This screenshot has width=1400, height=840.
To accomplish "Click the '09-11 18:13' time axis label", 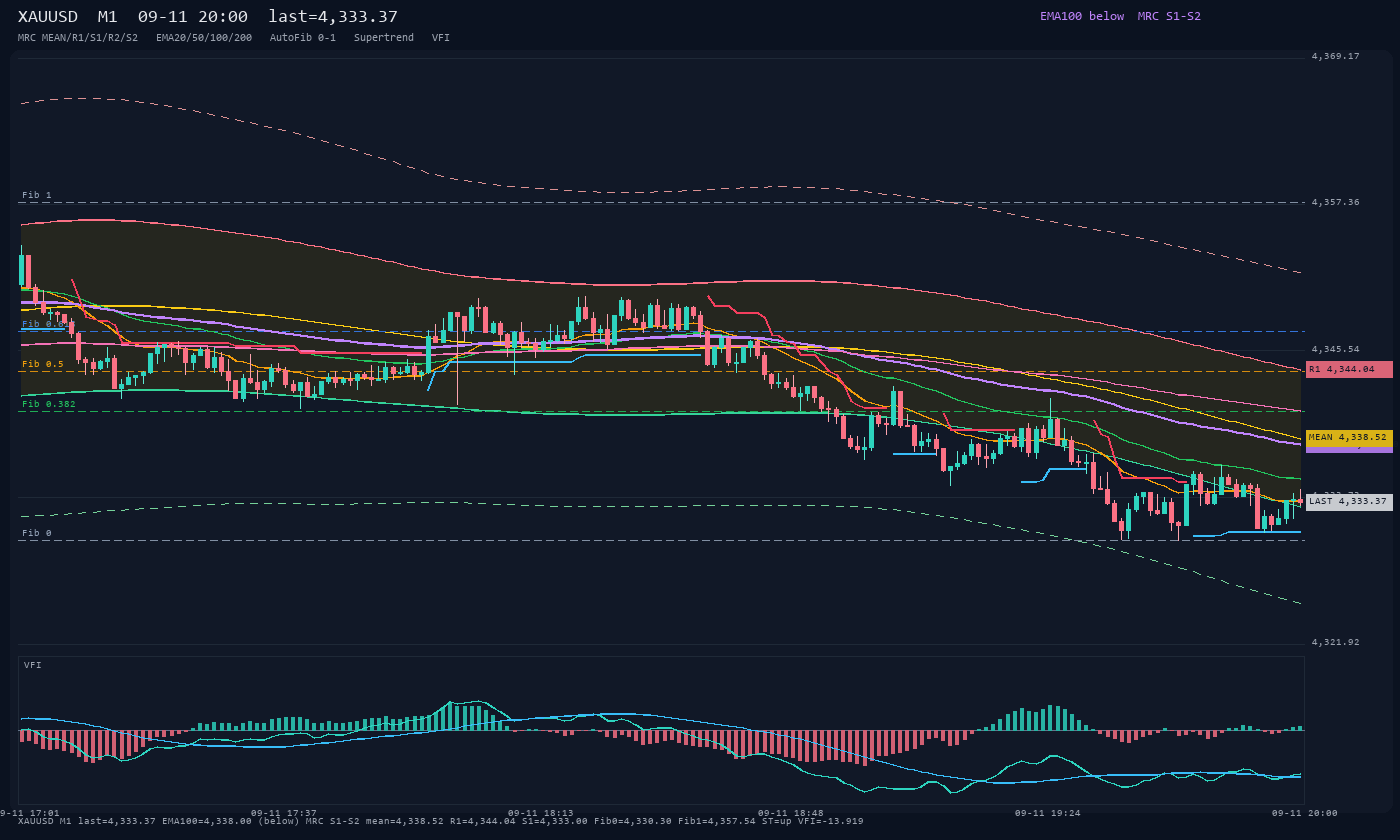I will pos(541,813).
